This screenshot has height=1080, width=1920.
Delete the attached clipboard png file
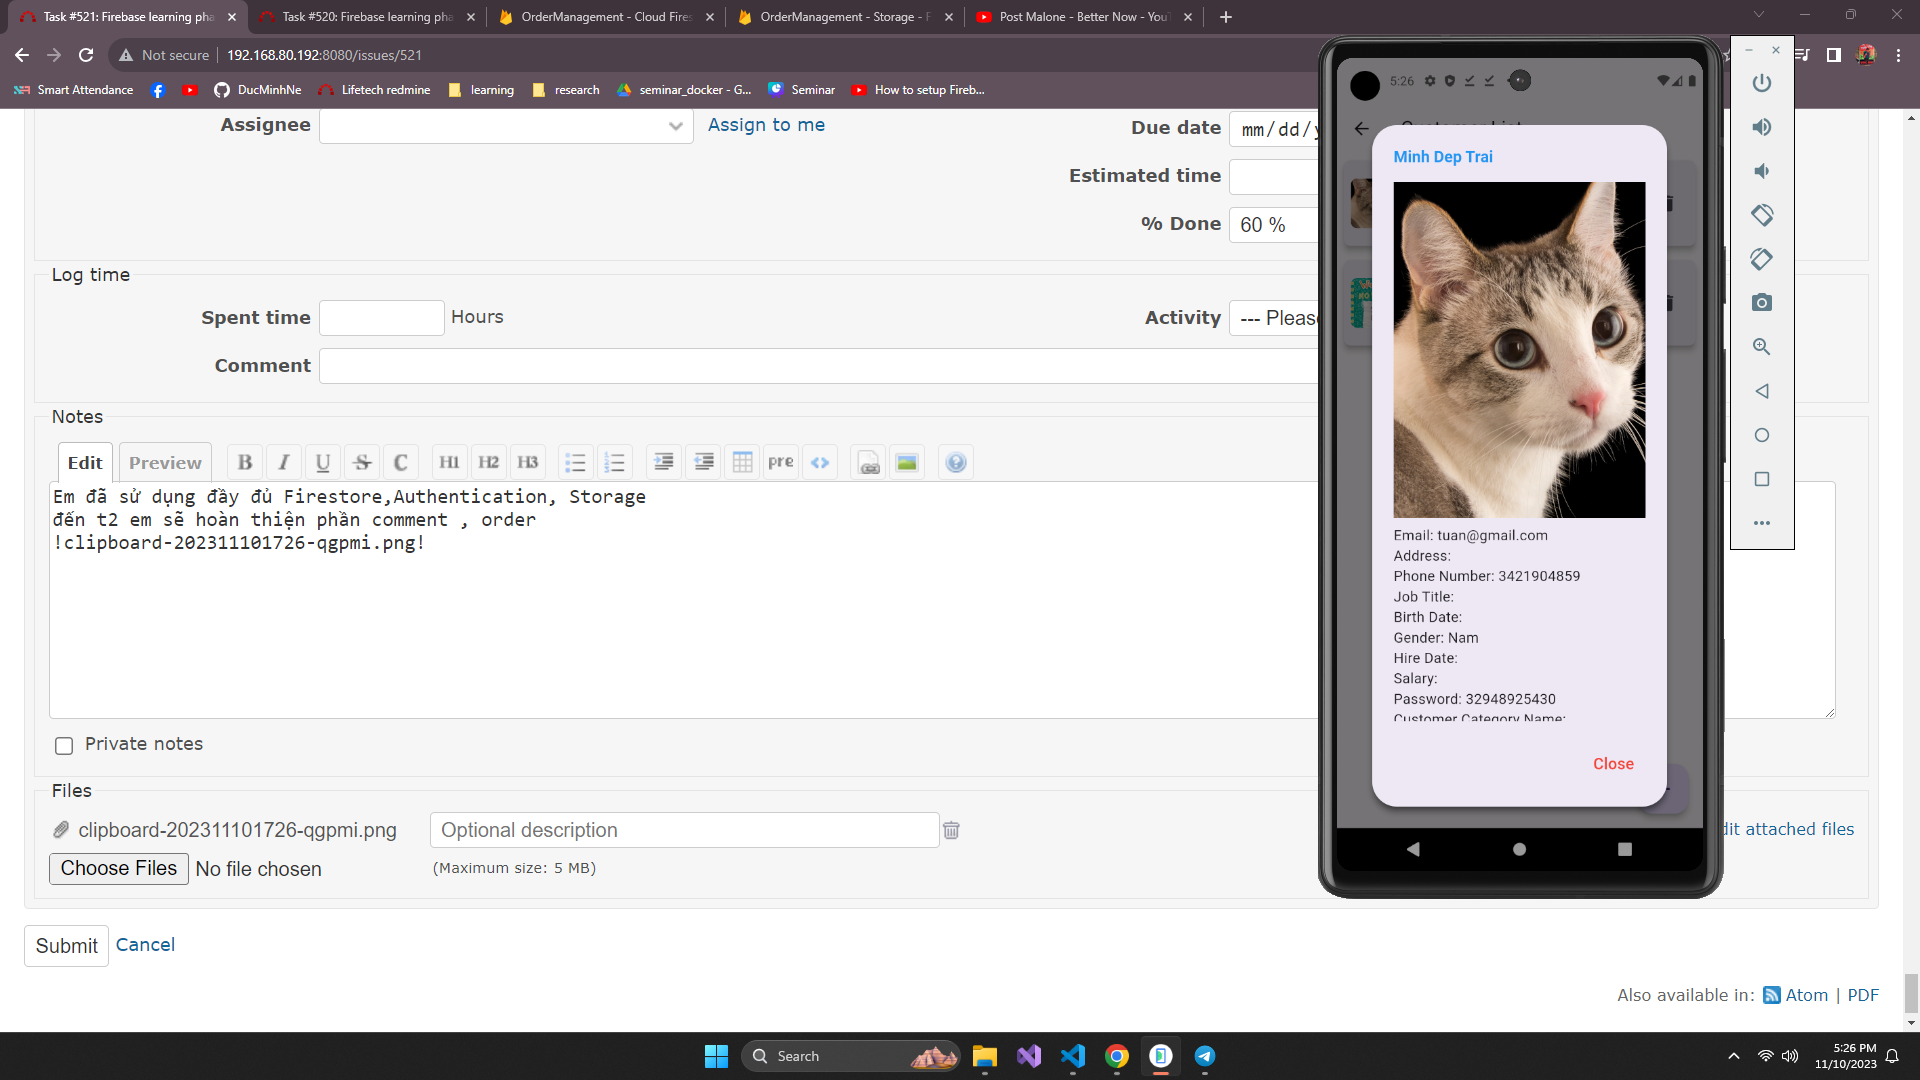point(951,830)
